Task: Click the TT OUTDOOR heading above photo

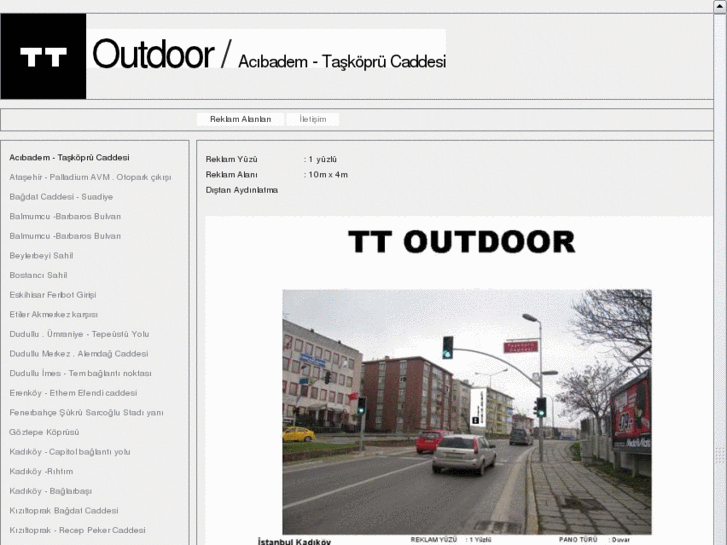Action: click(x=461, y=242)
